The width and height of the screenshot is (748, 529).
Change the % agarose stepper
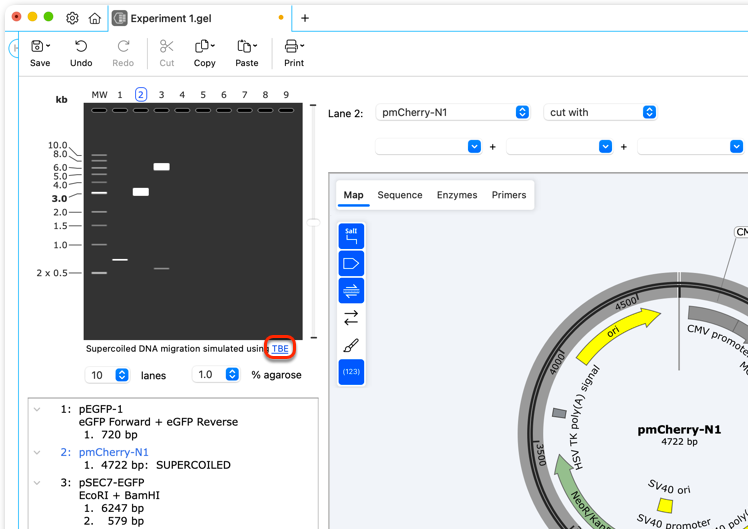(x=232, y=374)
